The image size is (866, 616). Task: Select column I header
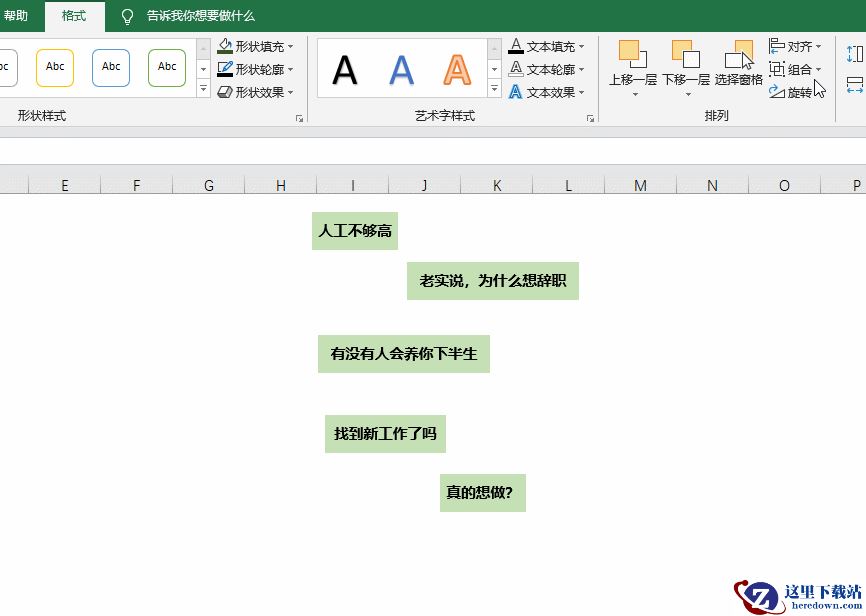[x=352, y=186]
